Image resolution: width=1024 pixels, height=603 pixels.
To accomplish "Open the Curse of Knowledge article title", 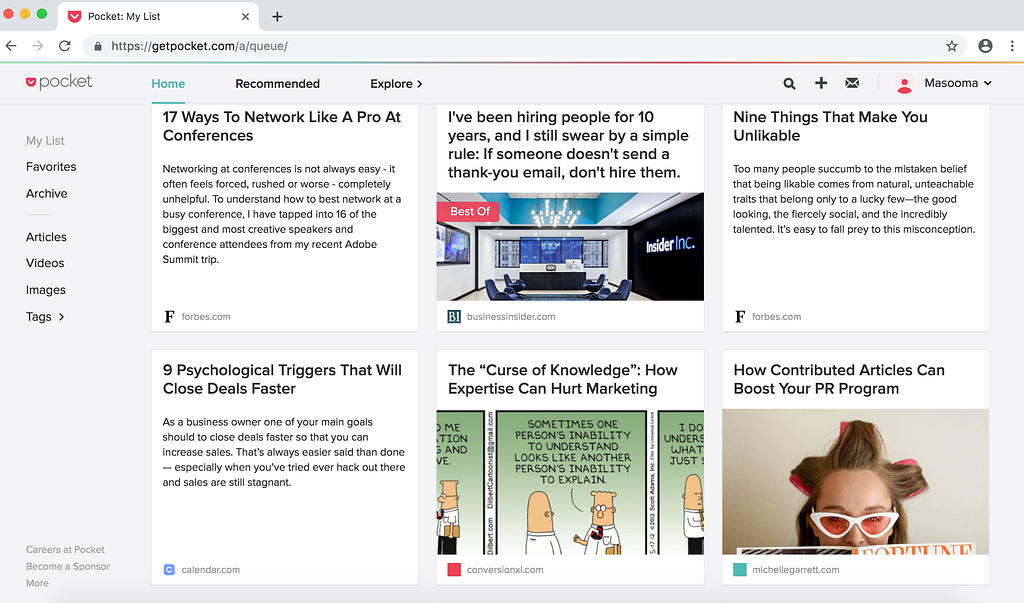I will pos(562,379).
